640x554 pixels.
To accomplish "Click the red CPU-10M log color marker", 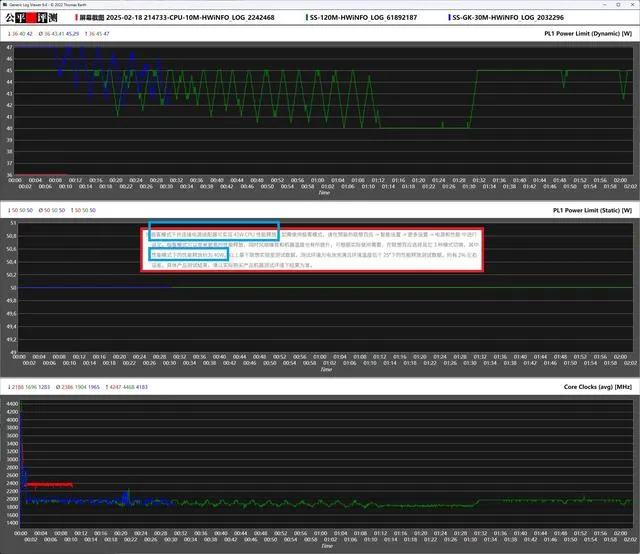I will tap(79, 17).
